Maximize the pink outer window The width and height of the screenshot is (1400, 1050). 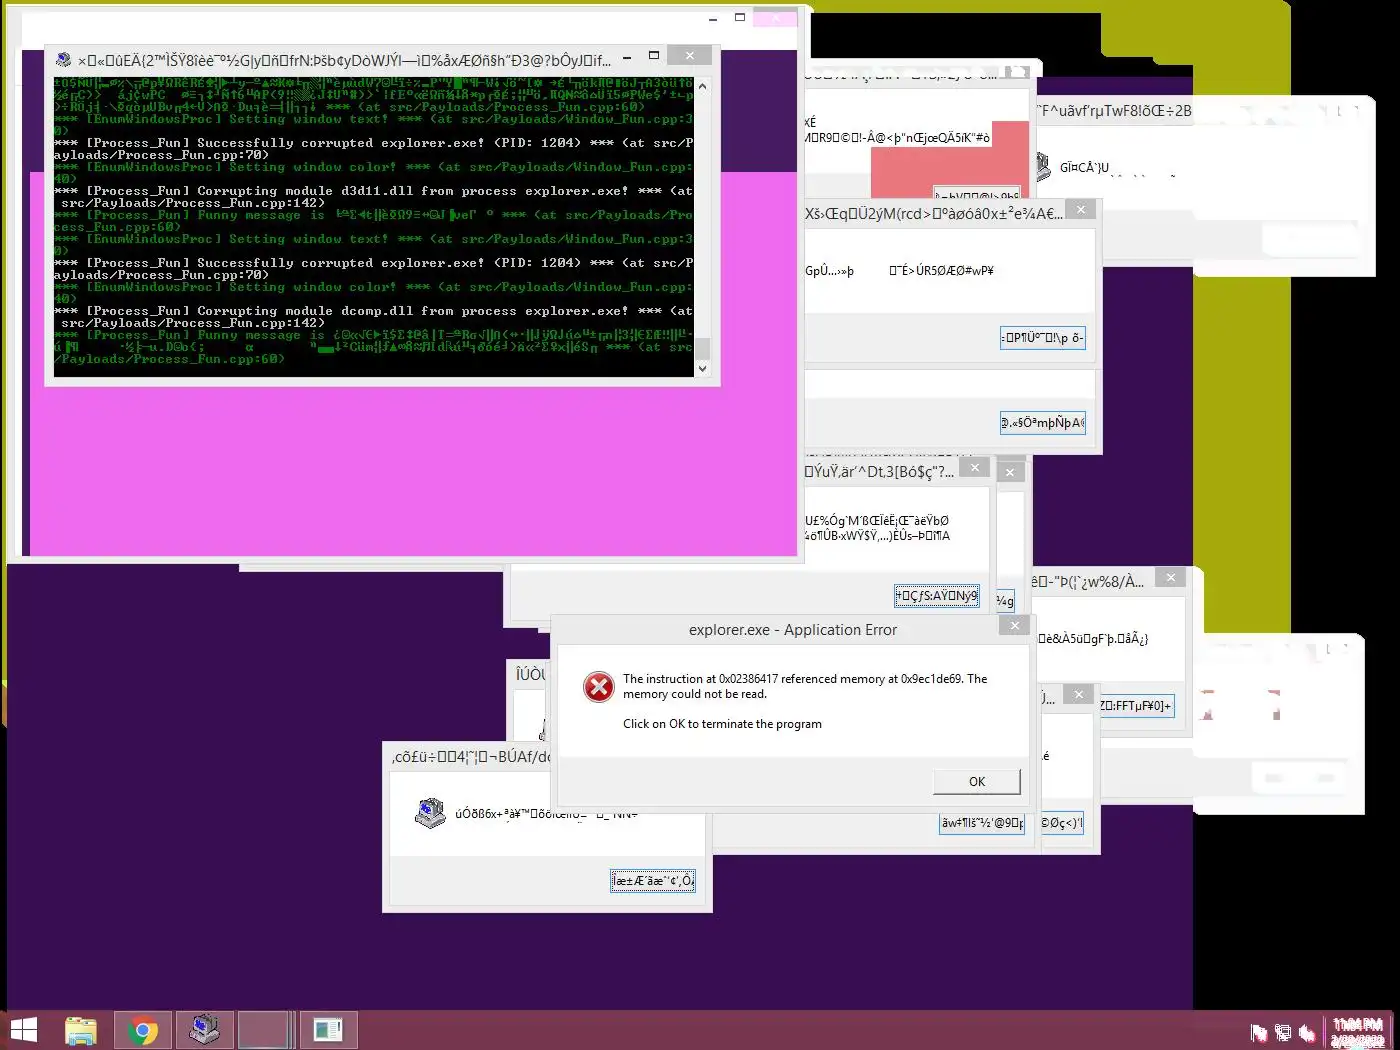pyautogui.click(x=740, y=17)
